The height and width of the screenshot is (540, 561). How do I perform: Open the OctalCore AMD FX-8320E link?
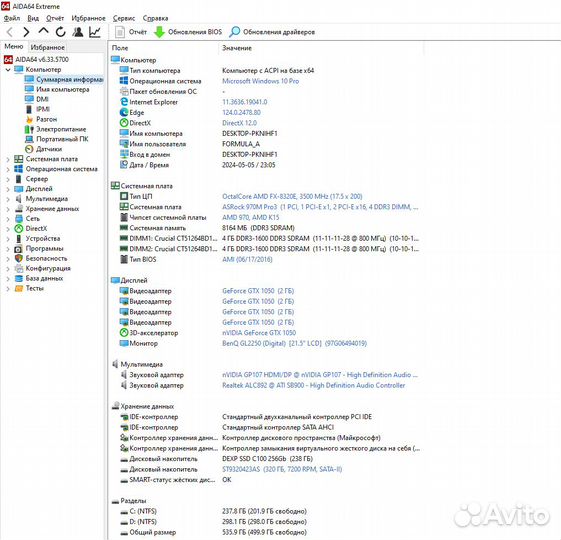coord(292,196)
